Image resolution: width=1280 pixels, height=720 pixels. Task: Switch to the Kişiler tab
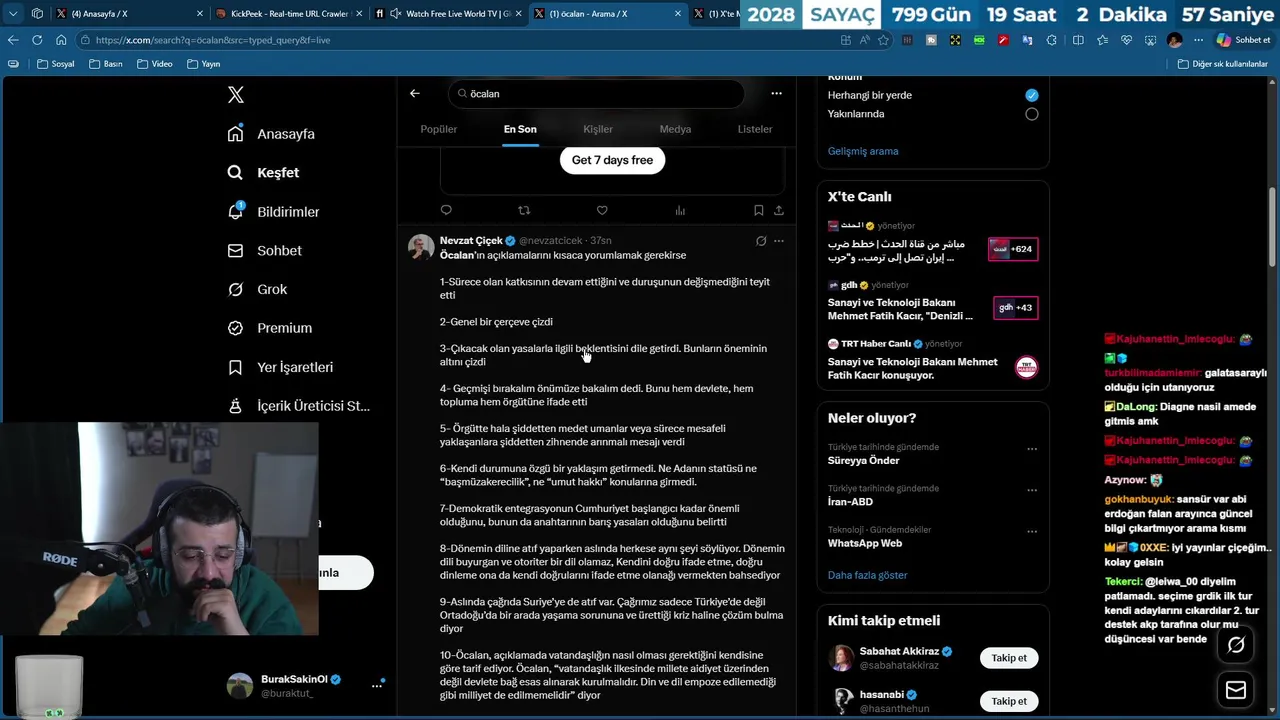coord(598,129)
